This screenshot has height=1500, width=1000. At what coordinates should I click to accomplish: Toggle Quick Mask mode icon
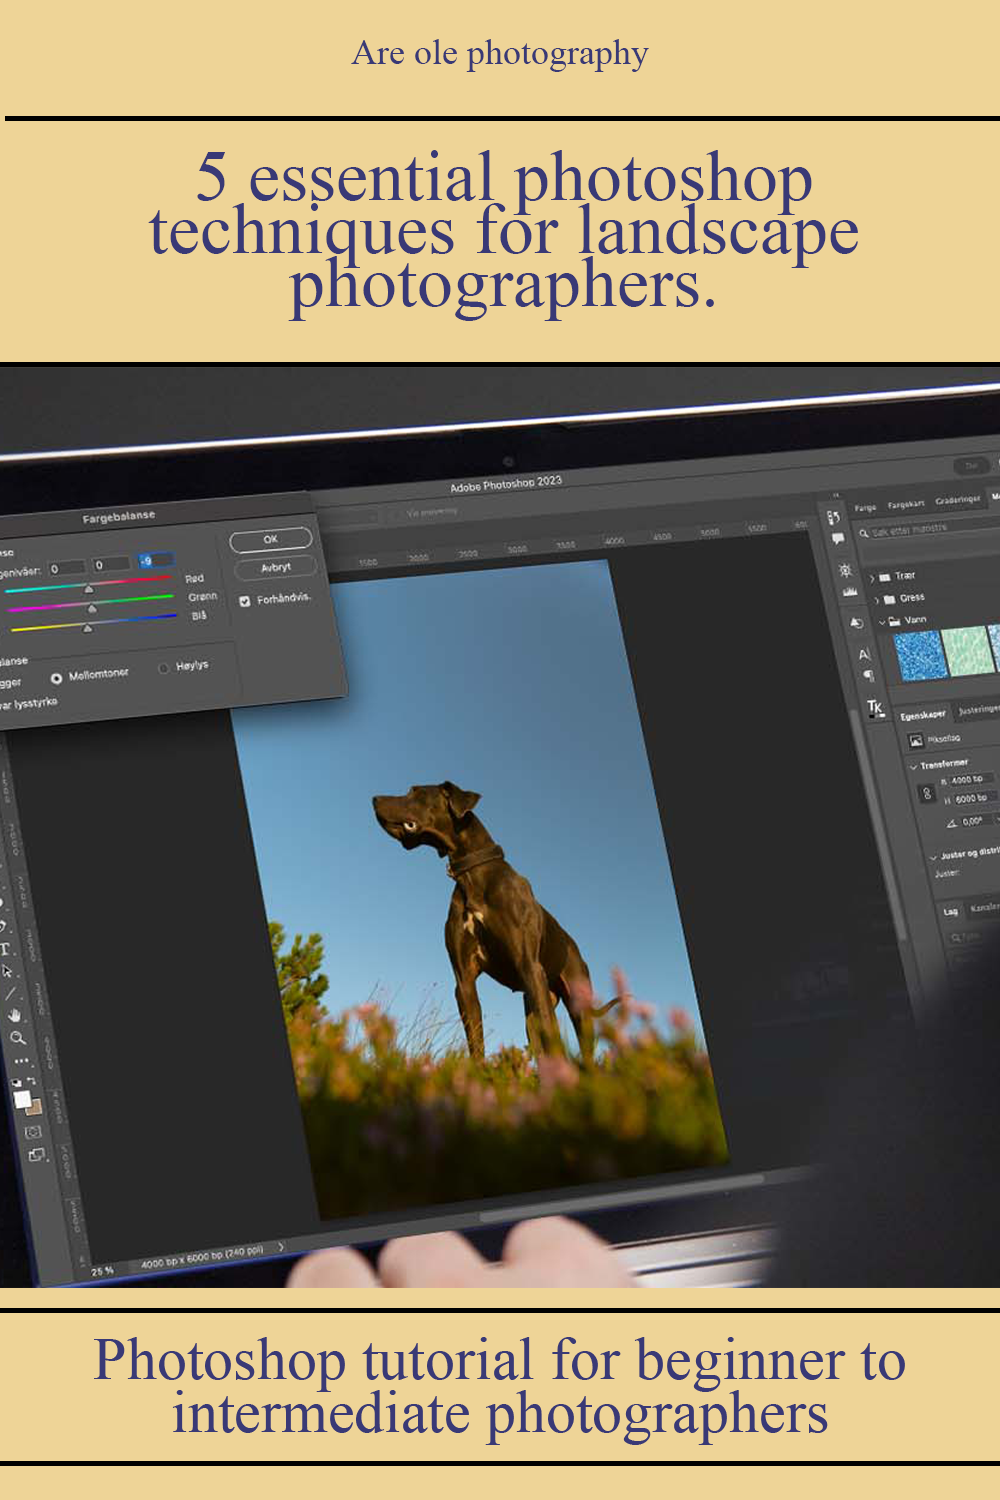click(32, 1132)
